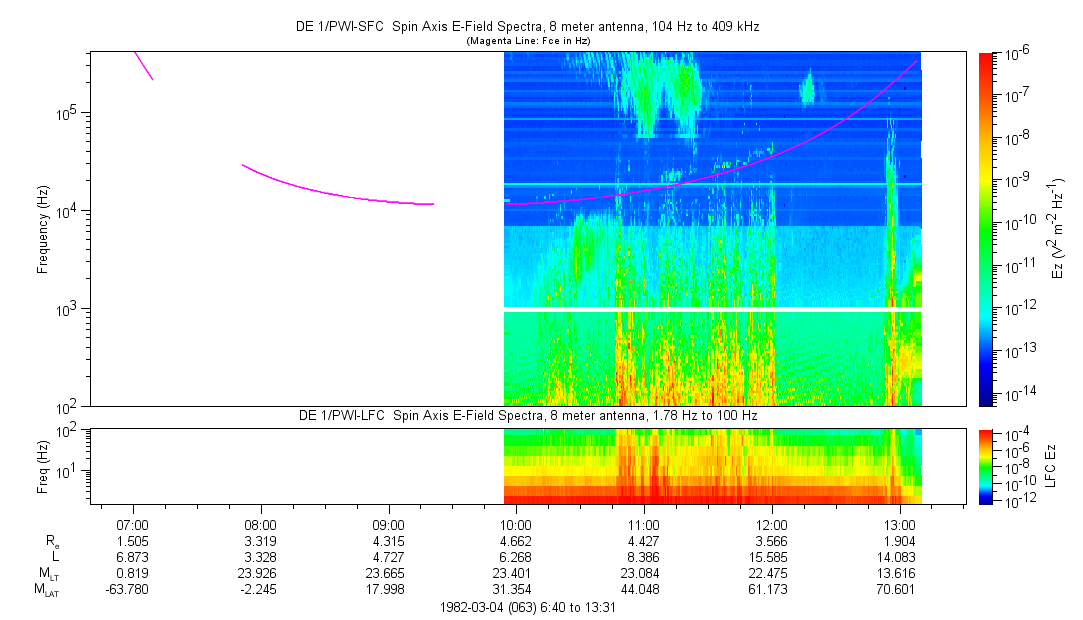Select the MLAT row label

point(47,590)
